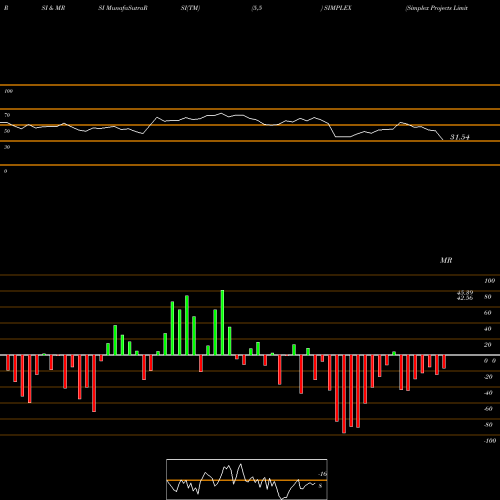Click the deepest red bar in MR histogram

(x=344, y=394)
